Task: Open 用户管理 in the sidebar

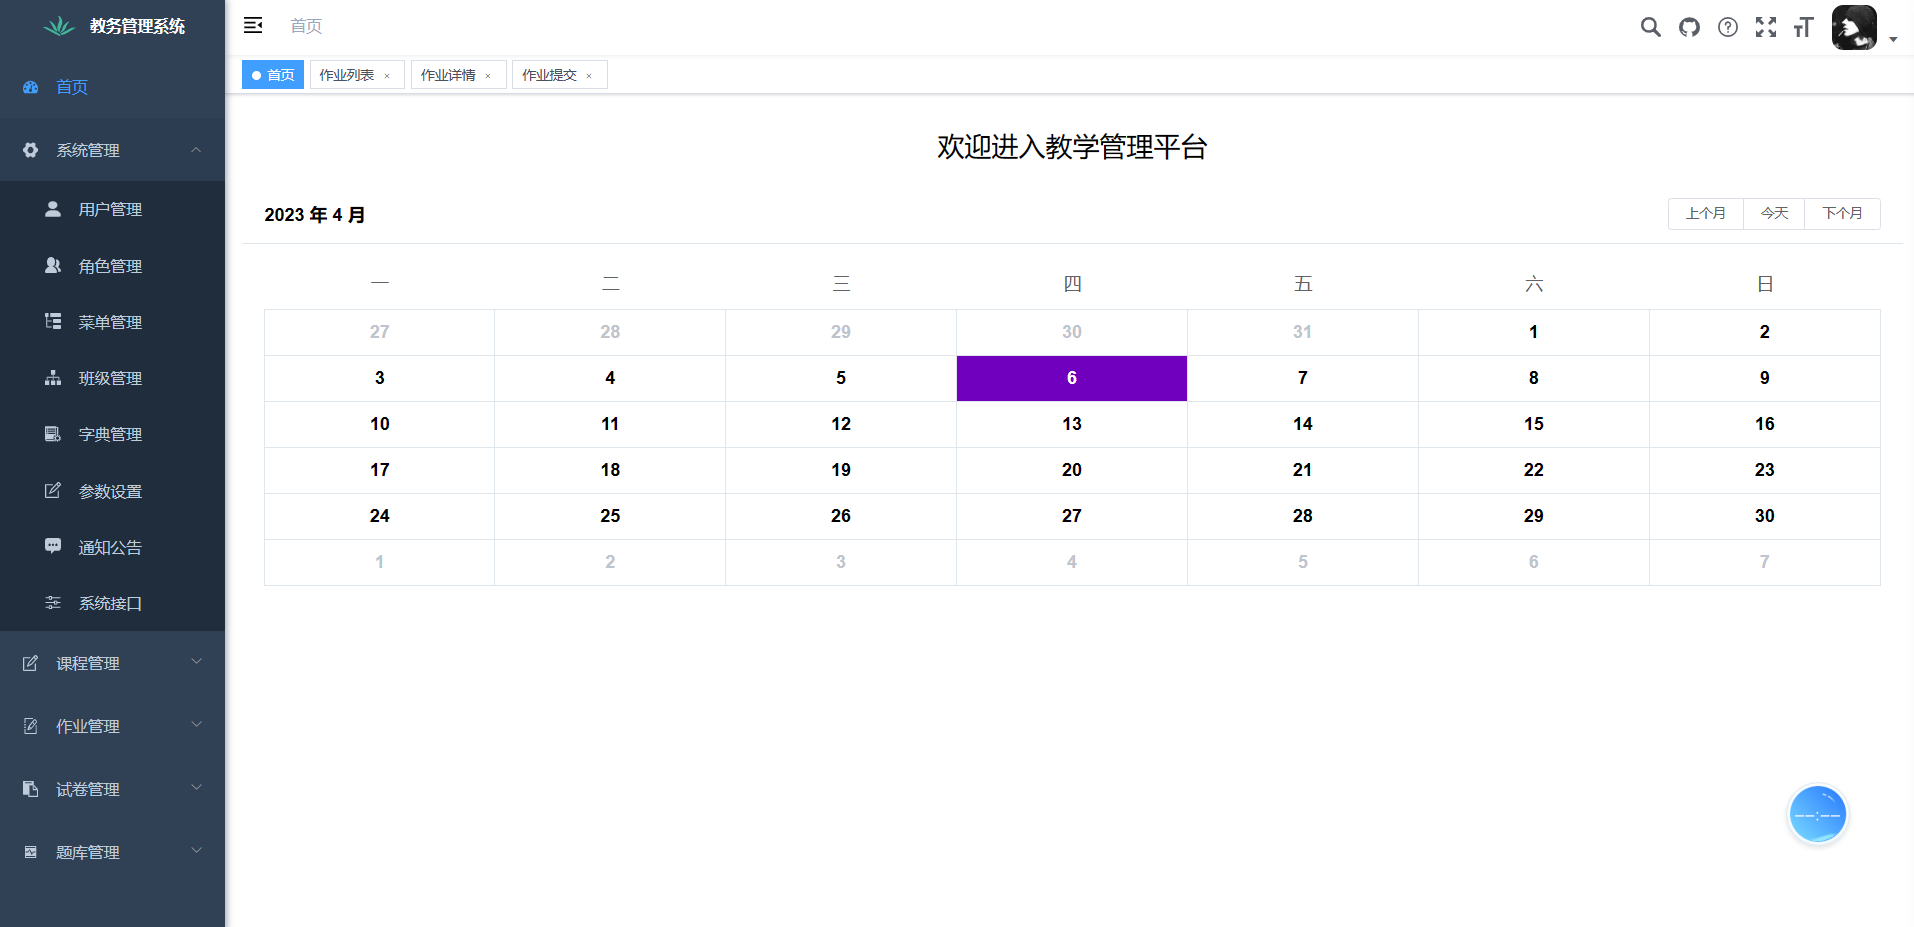Action: pyautogui.click(x=110, y=209)
